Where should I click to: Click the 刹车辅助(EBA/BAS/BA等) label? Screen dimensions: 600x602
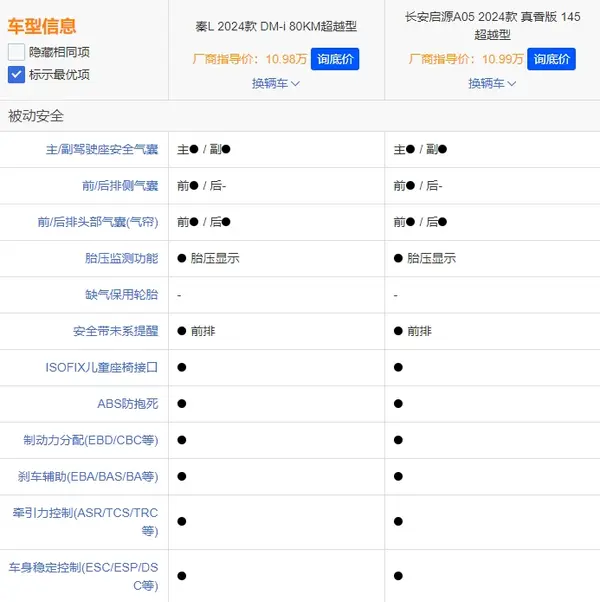coord(88,476)
